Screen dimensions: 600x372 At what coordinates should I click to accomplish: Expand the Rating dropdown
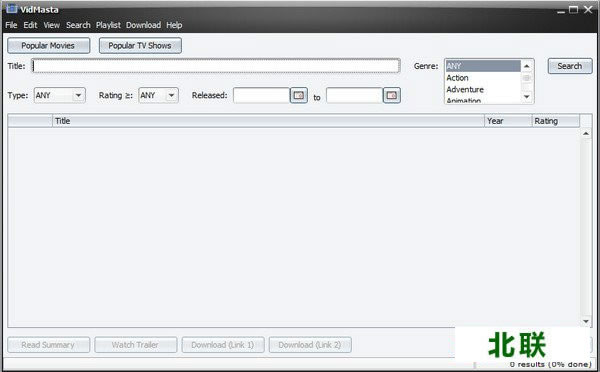[x=171, y=95]
